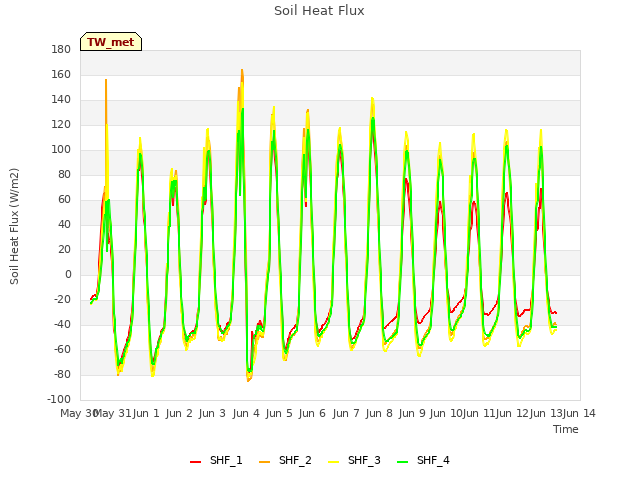
Task: Toggle SHF_3 series in legend
Action: [x=354, y=460]
